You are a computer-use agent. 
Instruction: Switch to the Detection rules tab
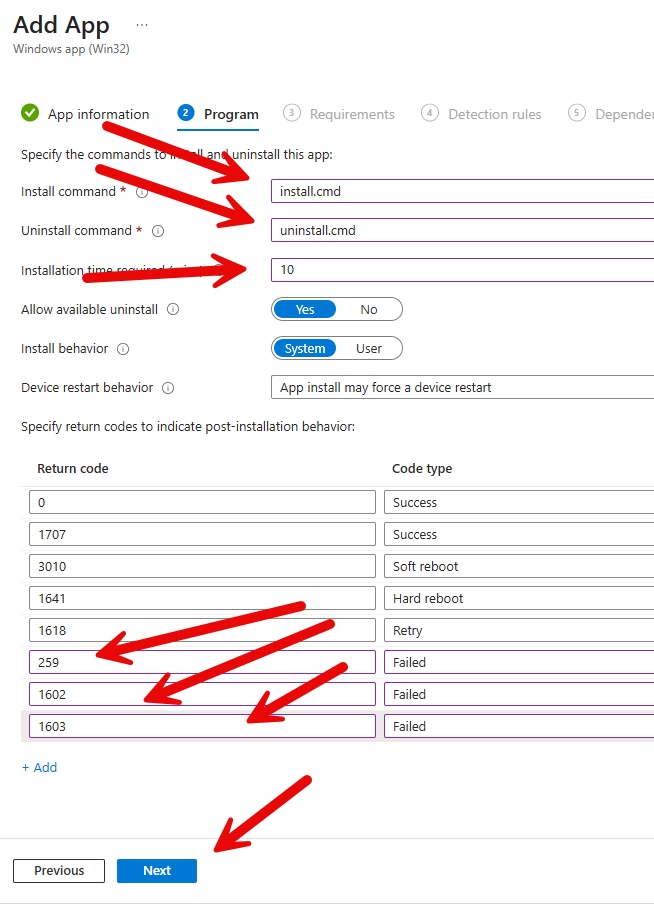click(x=494, y=114)
